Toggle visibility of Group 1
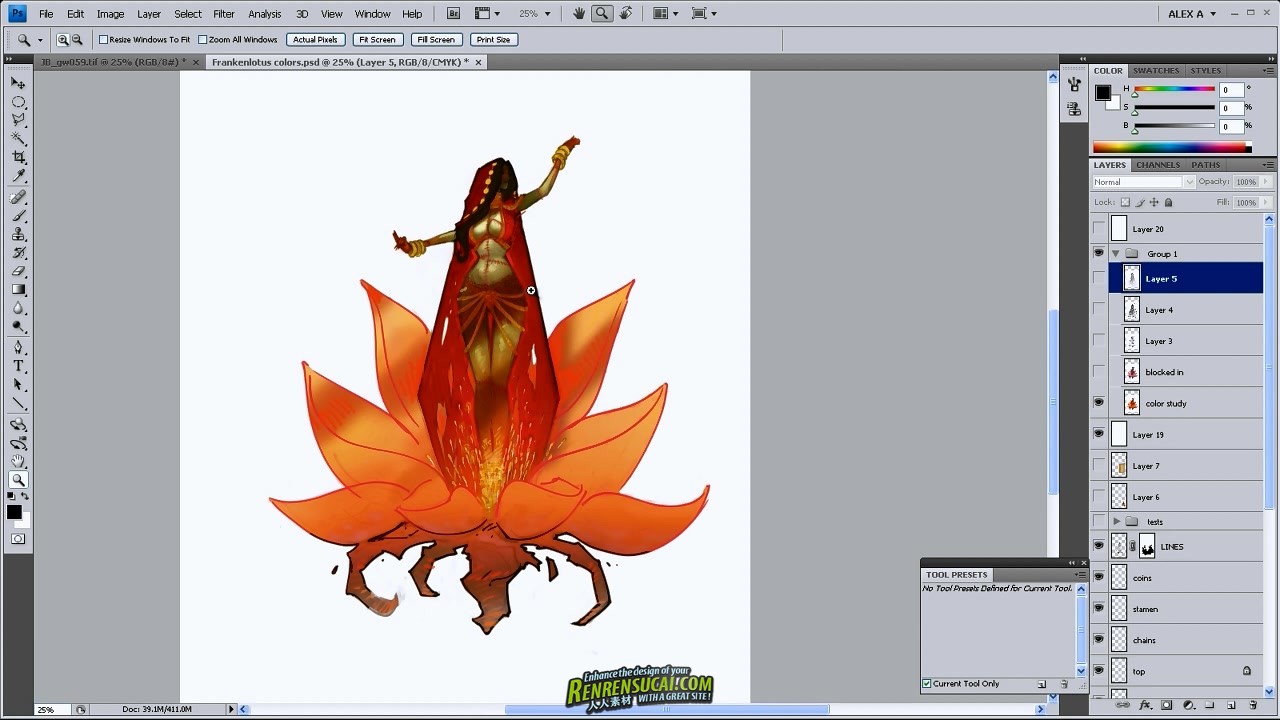The height and width of the screenshot is (720, 1280). pos(1099,254)
